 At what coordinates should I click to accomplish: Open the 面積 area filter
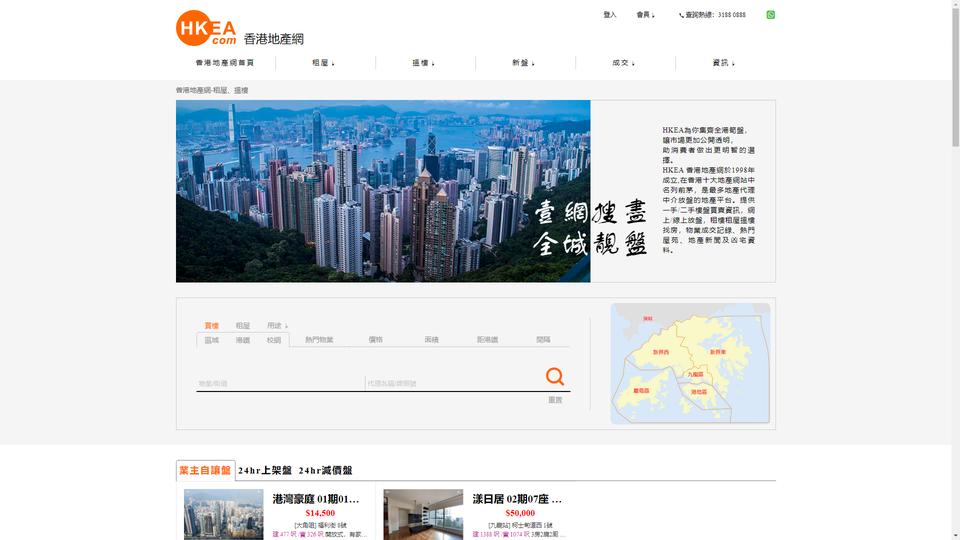[x=431, y=340]
